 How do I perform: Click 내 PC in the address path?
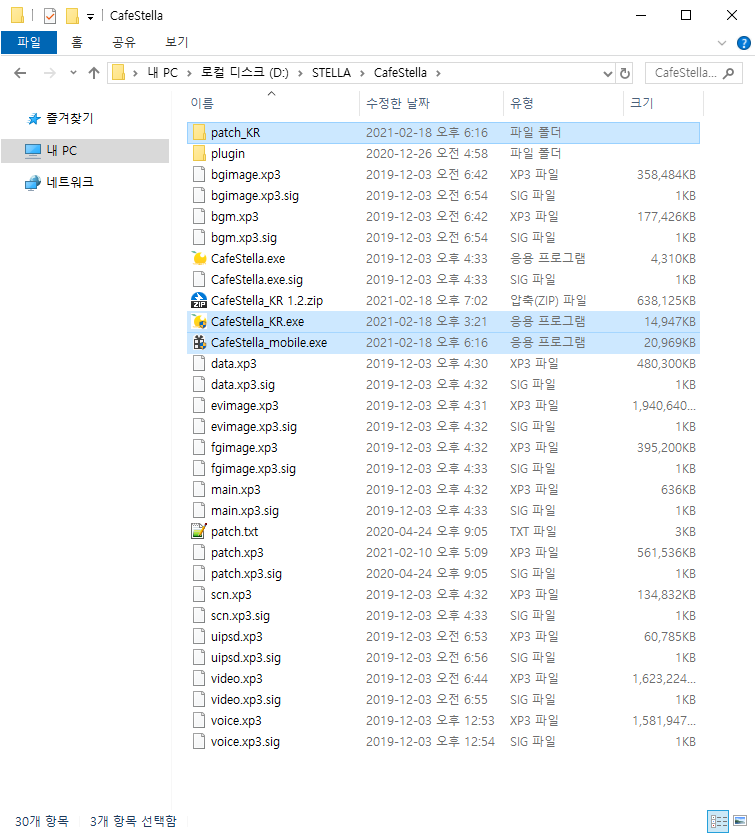[x=162, y=73]
